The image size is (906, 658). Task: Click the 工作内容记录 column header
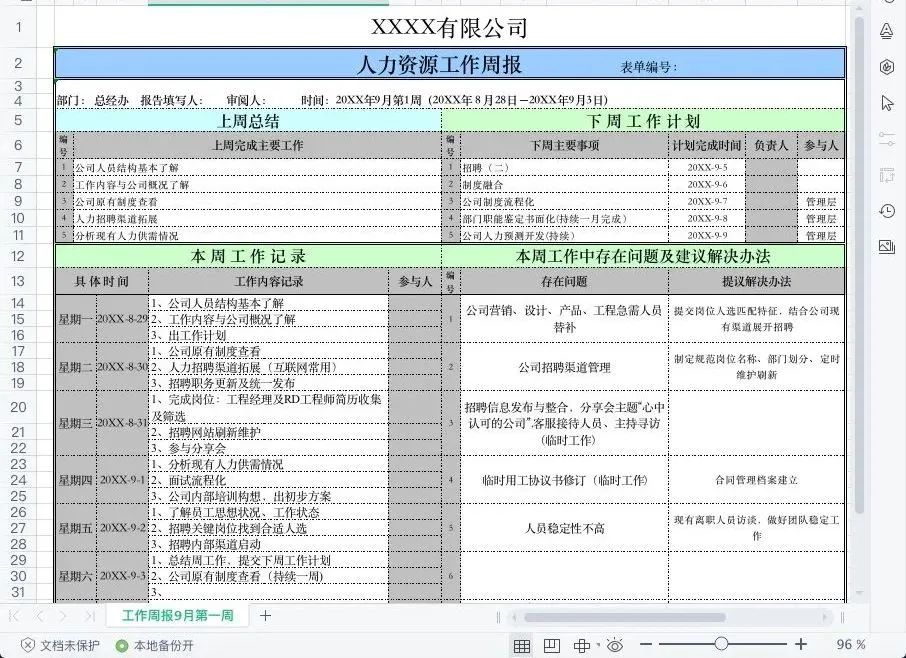click(x=269, y=281)
